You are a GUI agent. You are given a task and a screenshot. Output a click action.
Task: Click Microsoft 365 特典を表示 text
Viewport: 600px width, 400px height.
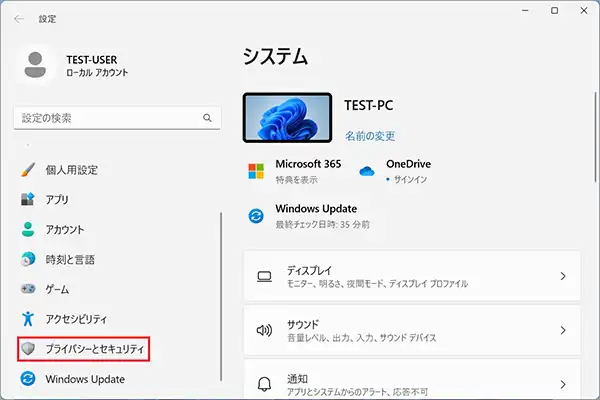click(297, 180)
